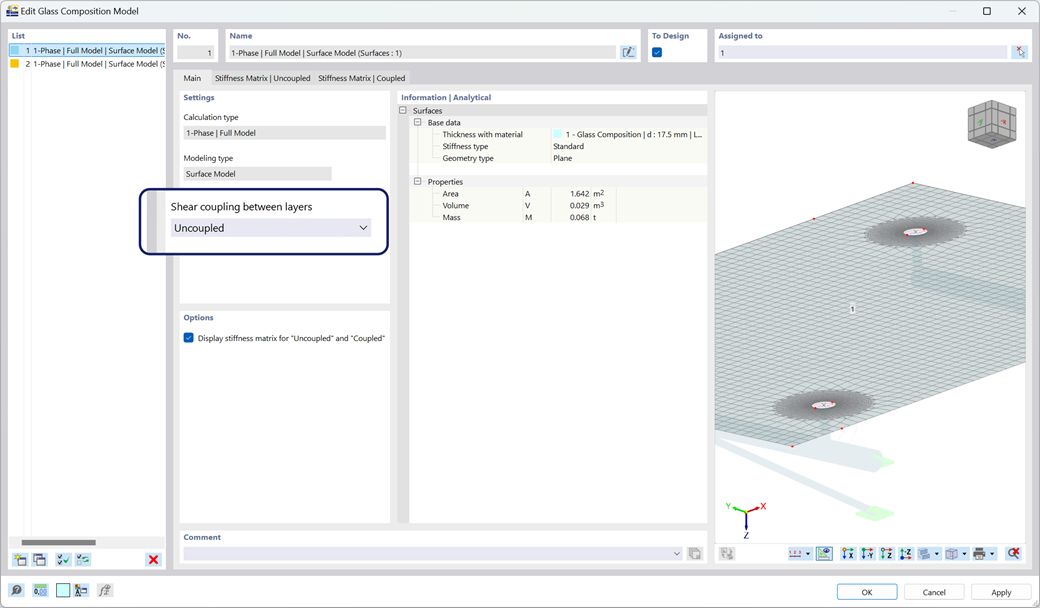Switch to Stiffness Matrix Coupled tab
The image size is (1040, 608).
click(361, 77)
